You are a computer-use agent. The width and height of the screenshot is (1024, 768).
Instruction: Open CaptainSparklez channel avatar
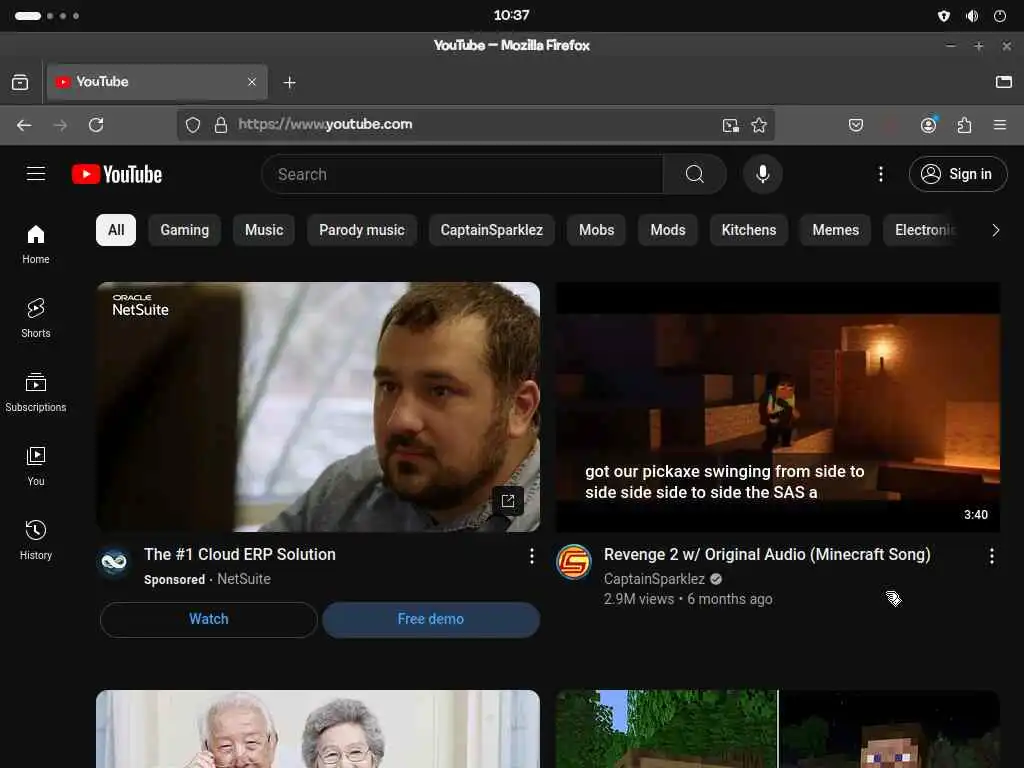574,562
